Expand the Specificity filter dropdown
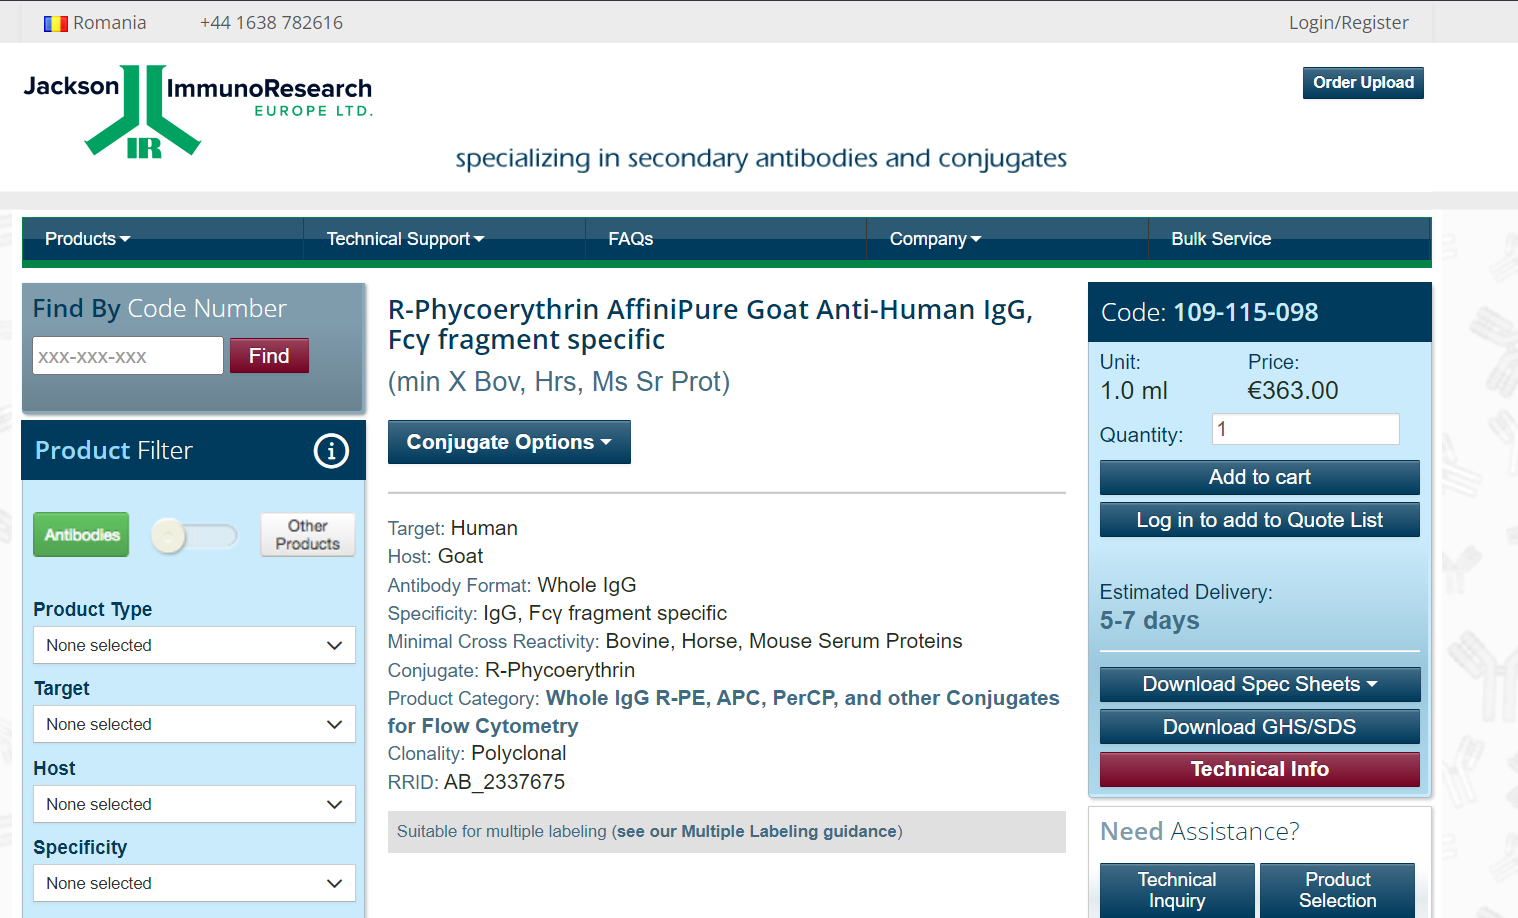Viewport: 1518px width, 918px height. coord(194,883)
